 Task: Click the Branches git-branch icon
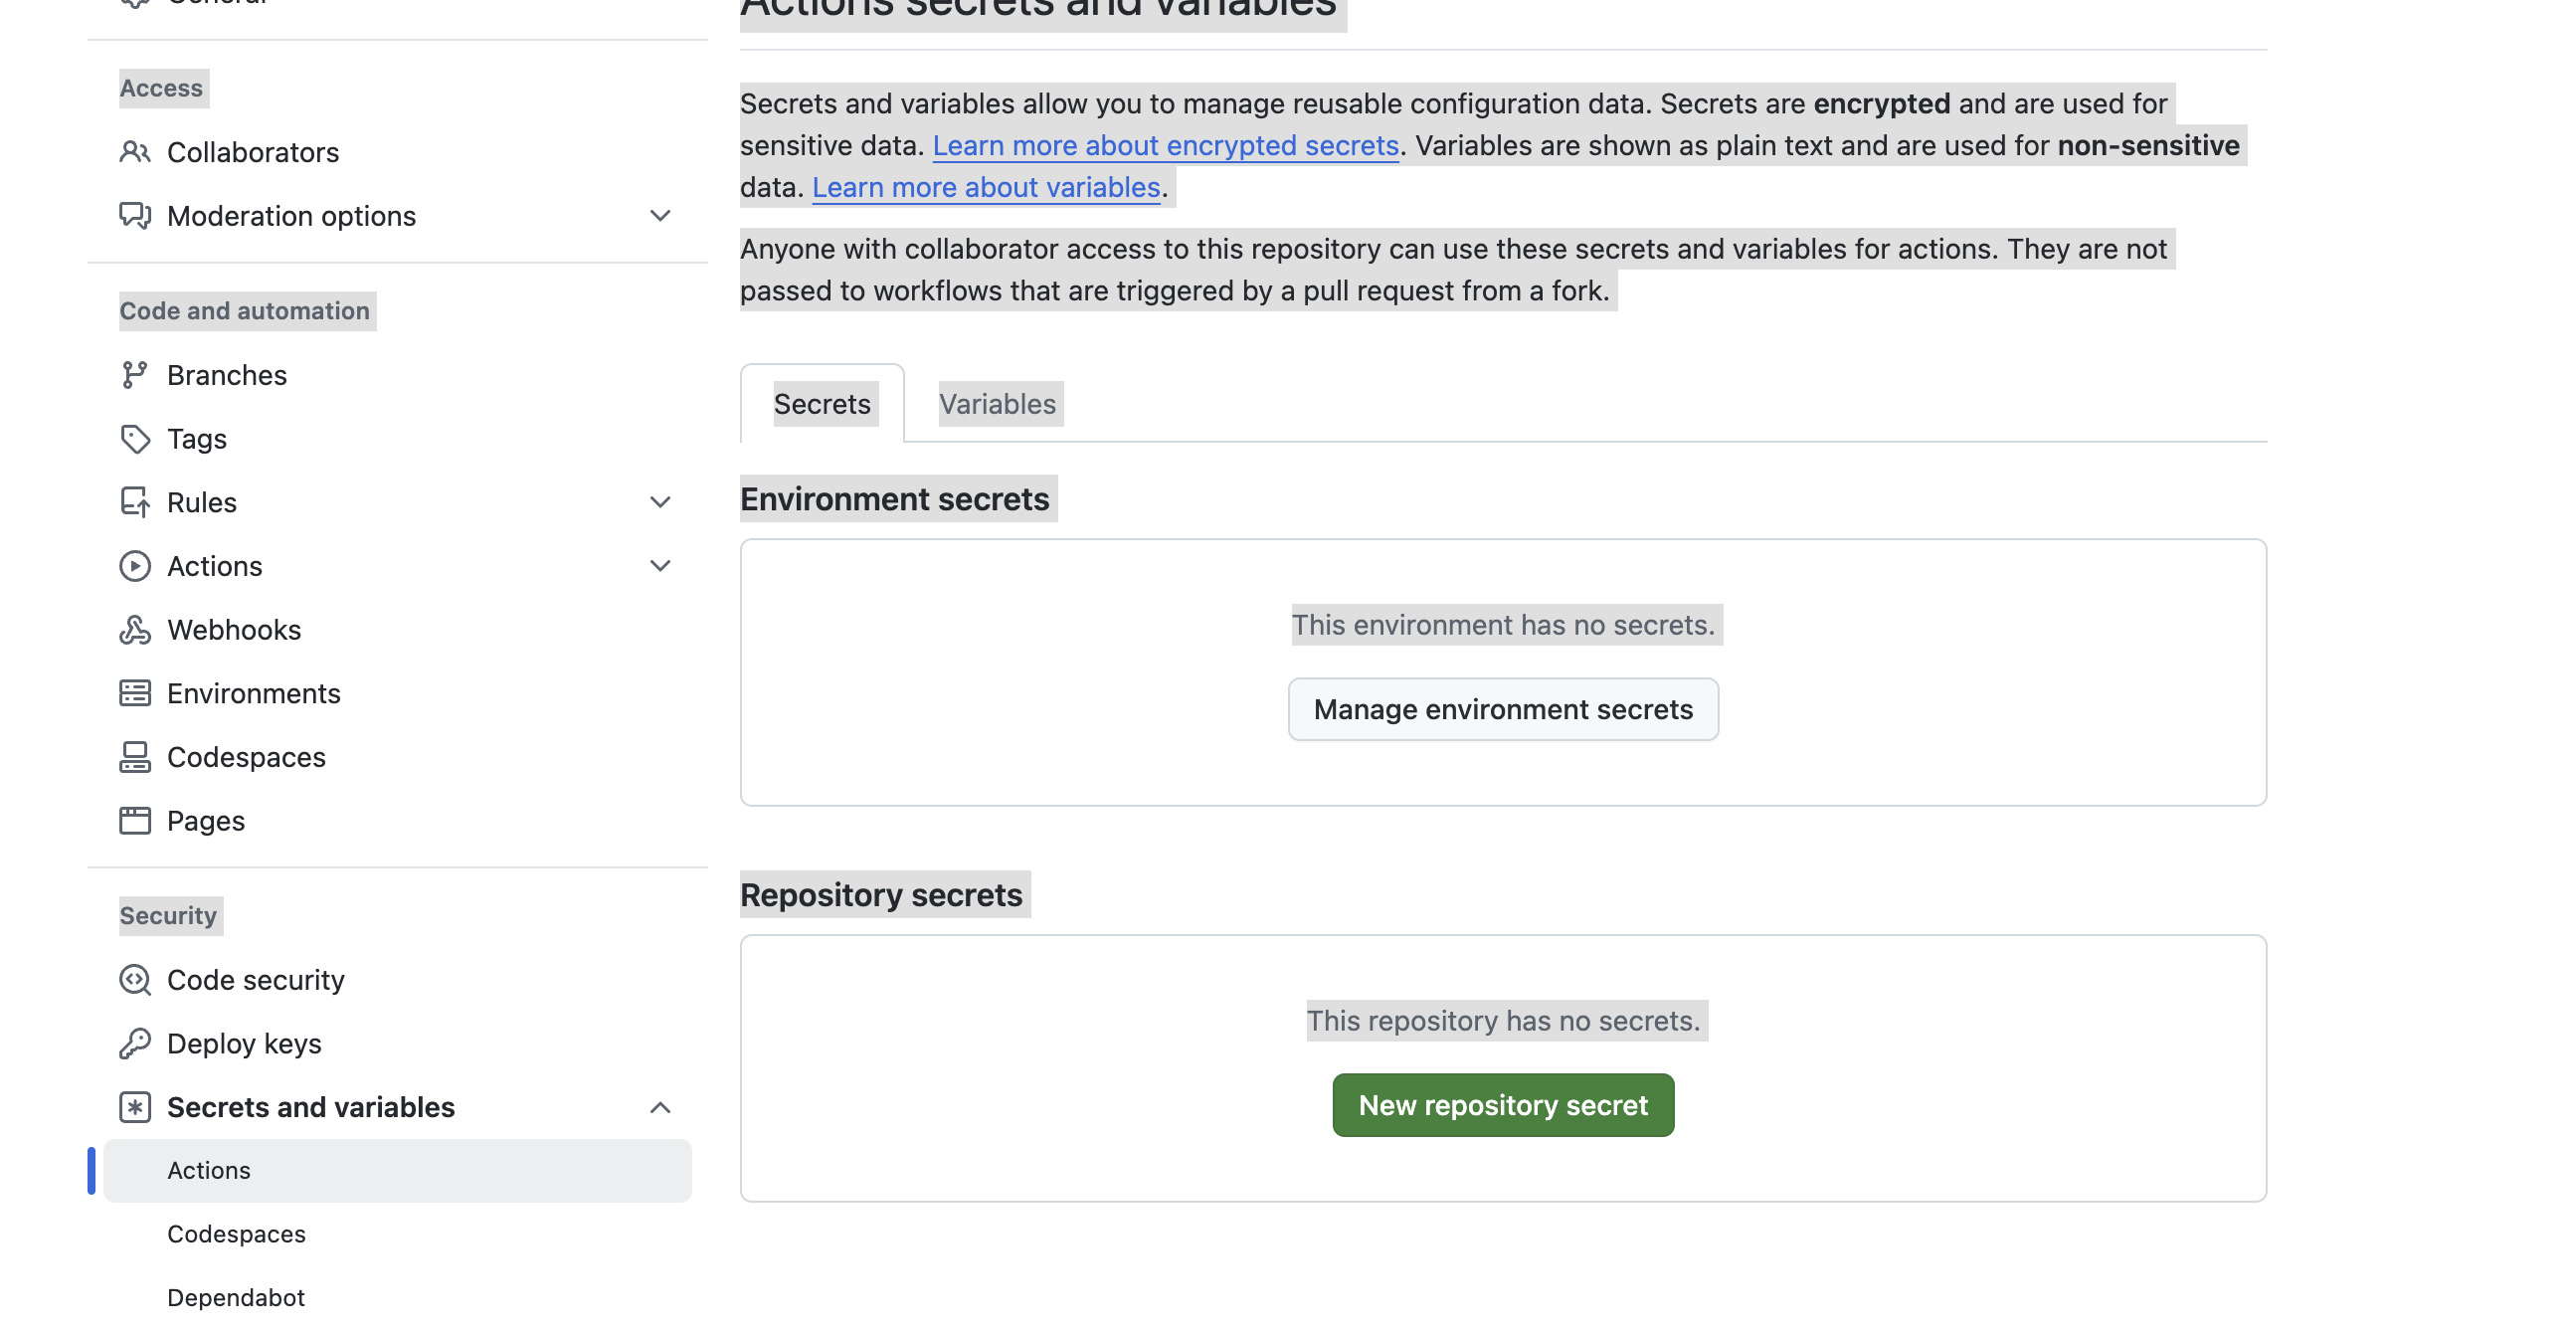[135, 375]
